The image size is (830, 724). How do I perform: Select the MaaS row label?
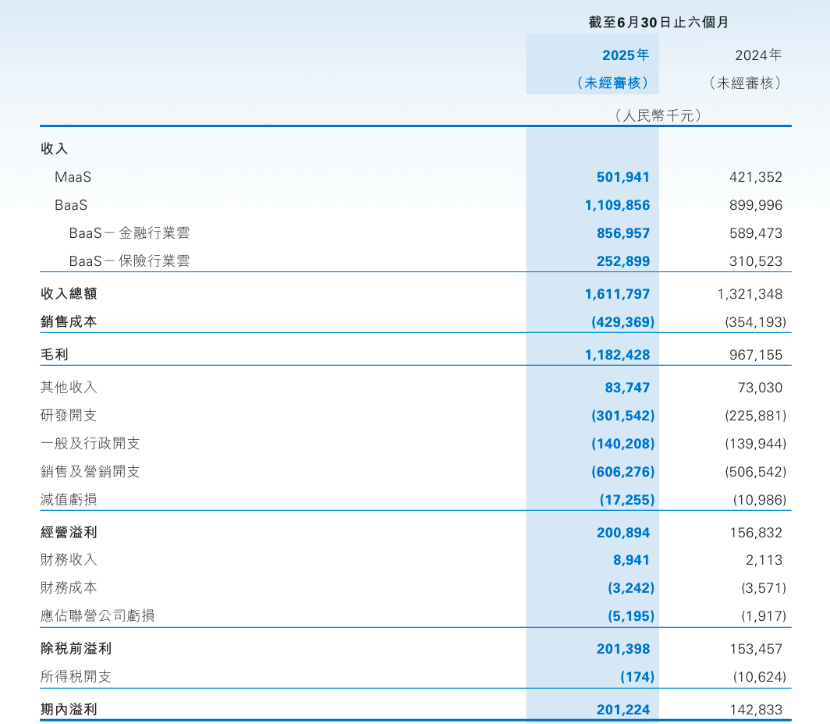coord(73,177)
